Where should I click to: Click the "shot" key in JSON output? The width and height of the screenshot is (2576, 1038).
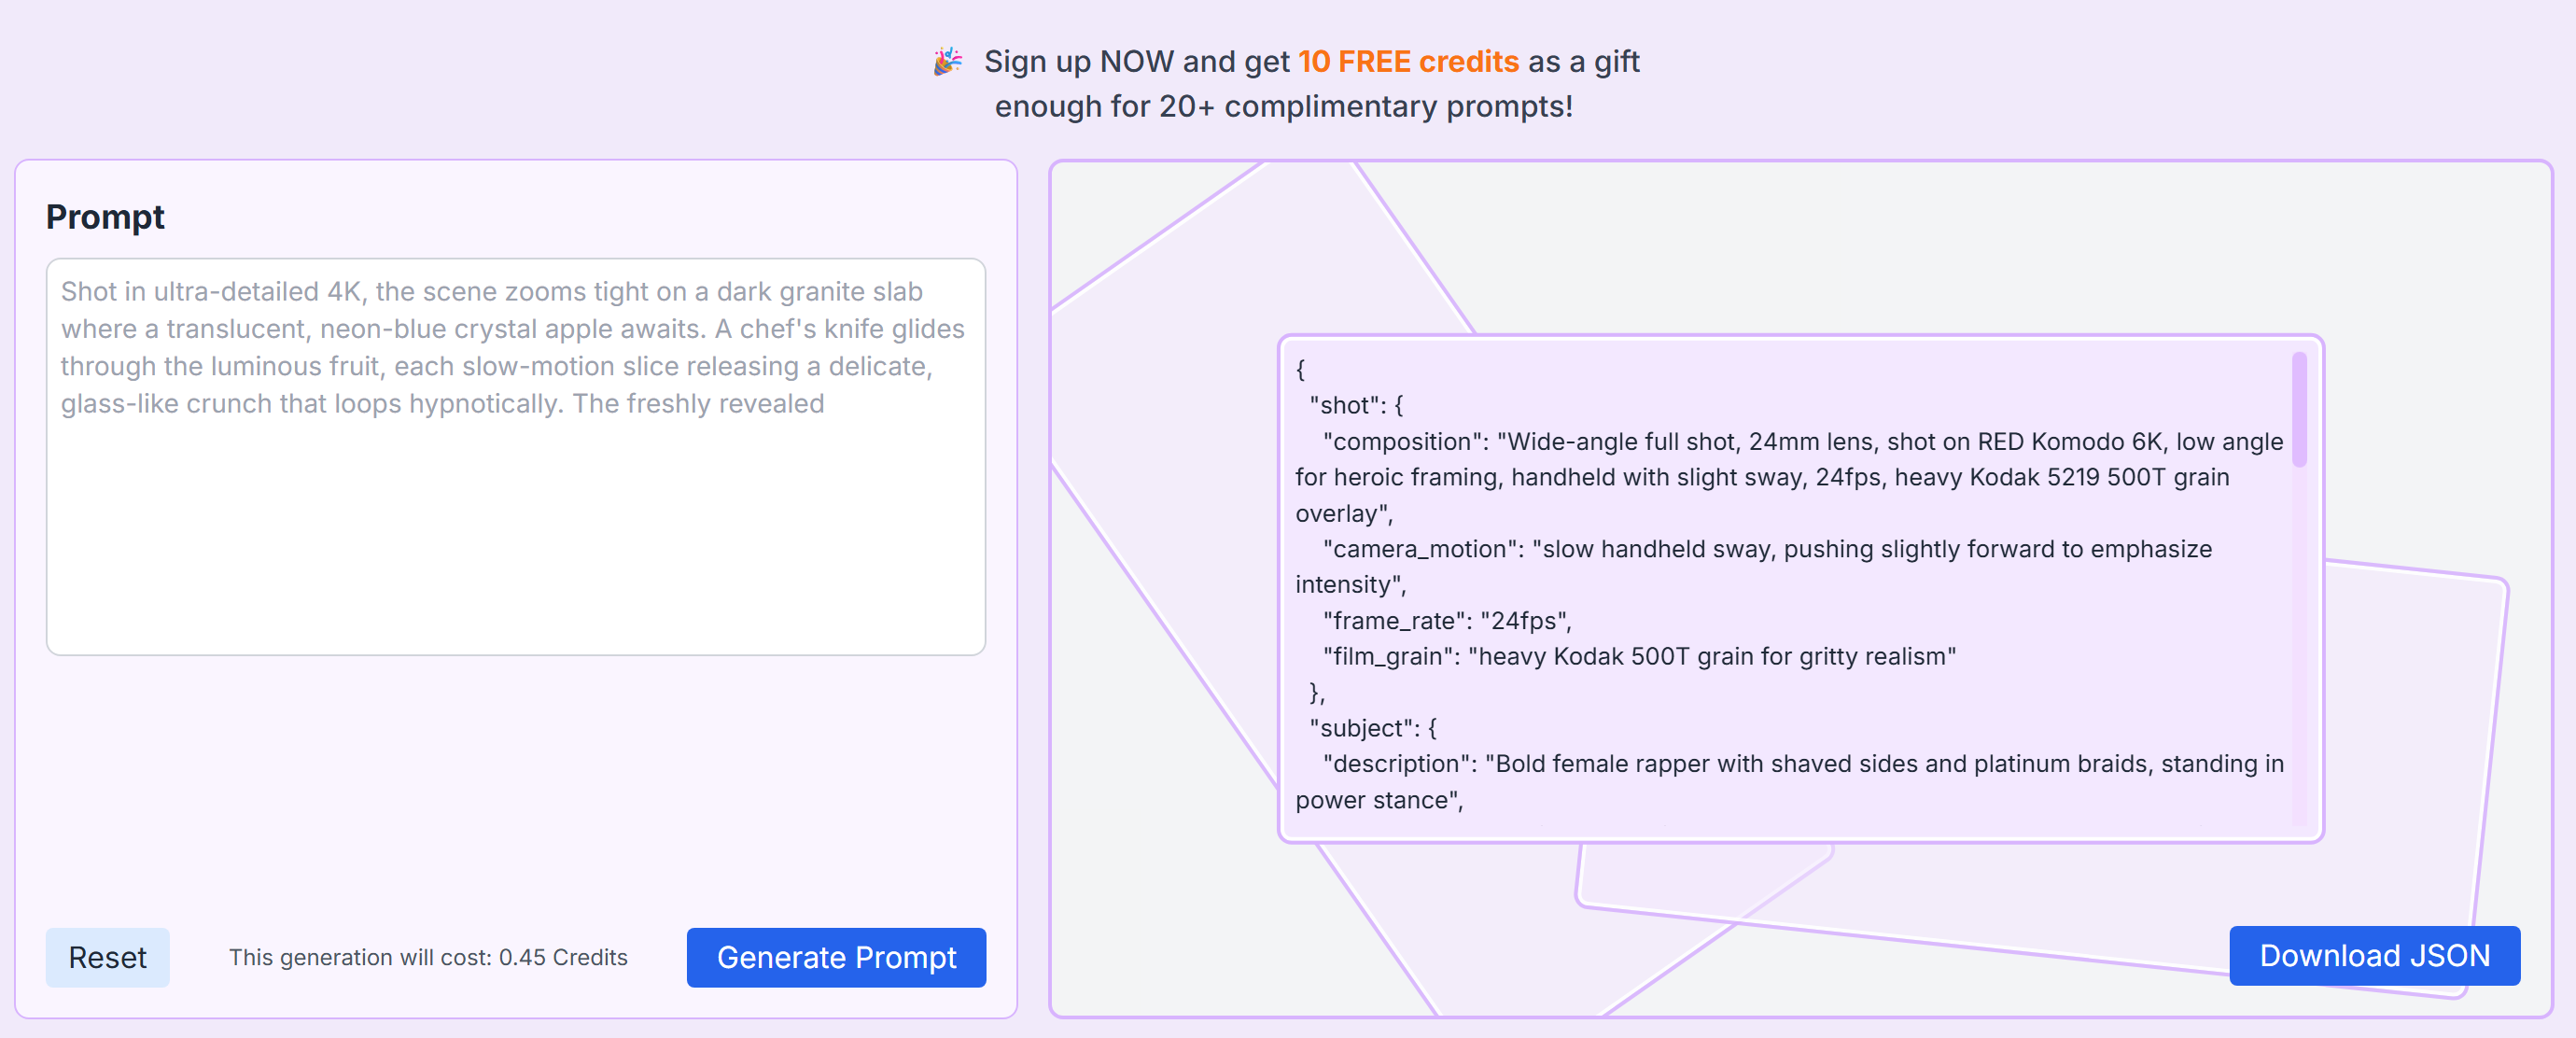[x=1345, y=405]
